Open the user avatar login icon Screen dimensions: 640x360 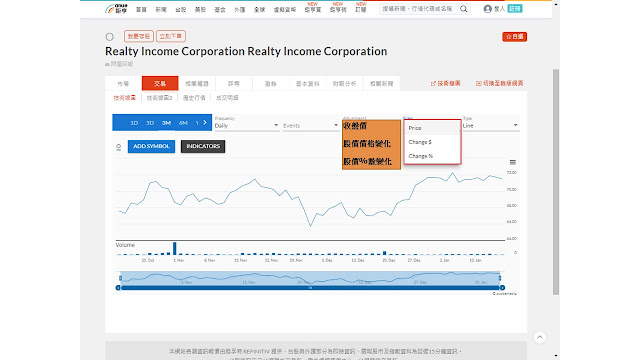click(487, 9)
